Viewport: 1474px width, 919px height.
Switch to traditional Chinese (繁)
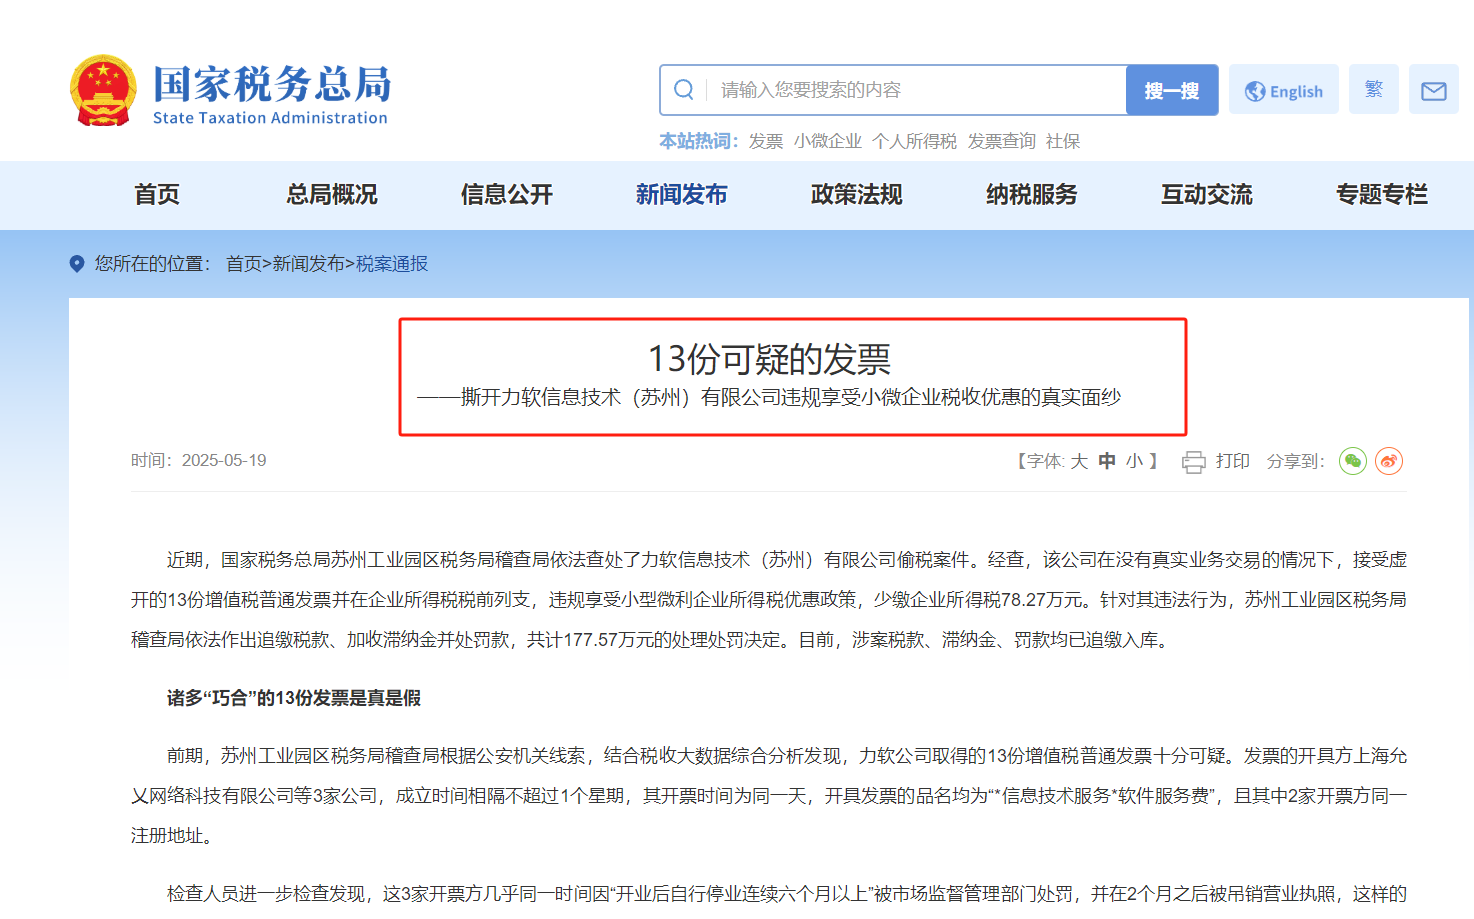1374,90
